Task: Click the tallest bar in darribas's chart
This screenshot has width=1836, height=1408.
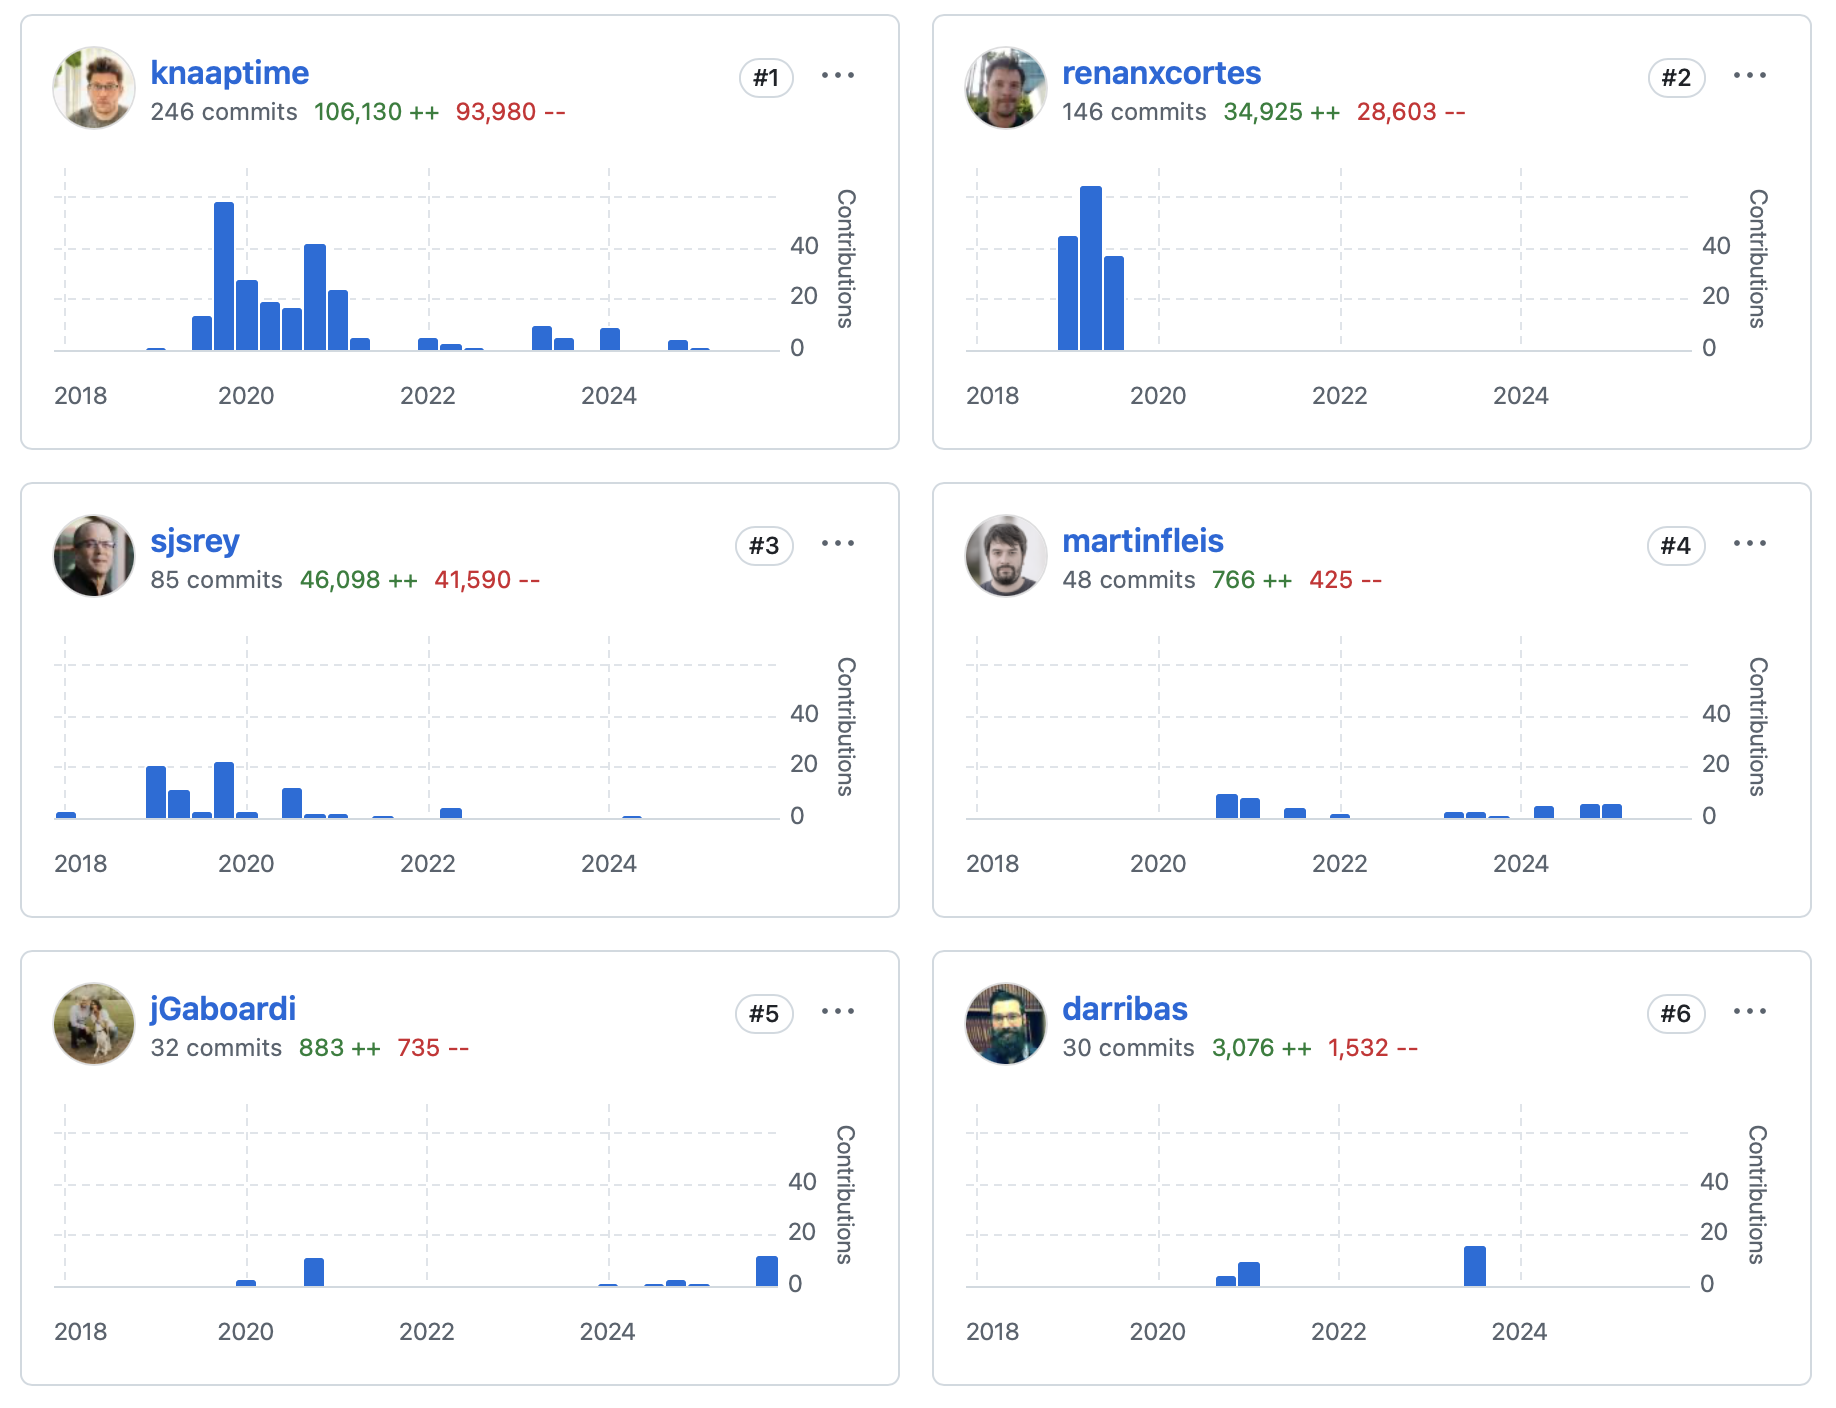Action: [1475, 1266]
